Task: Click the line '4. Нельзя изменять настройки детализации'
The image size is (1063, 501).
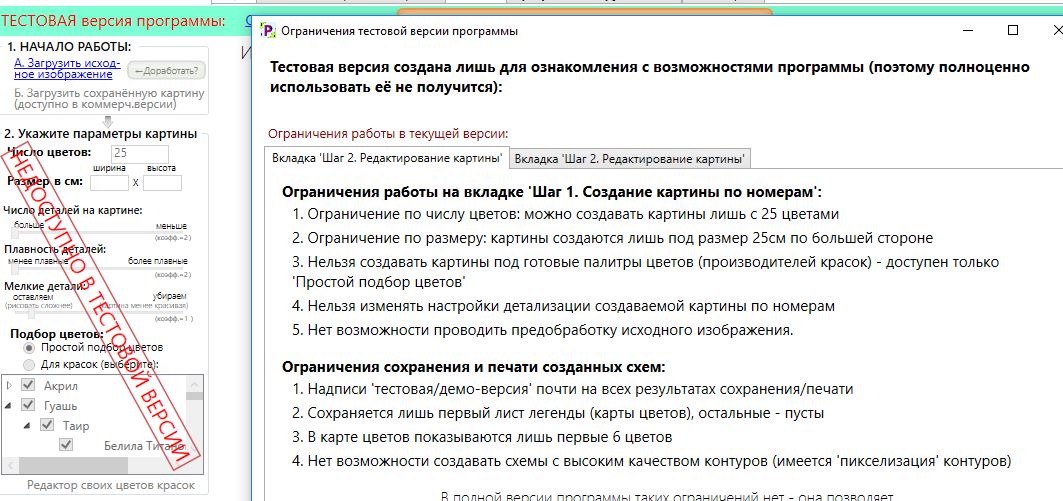Action: pyautogui.click(x=564, y=306)
